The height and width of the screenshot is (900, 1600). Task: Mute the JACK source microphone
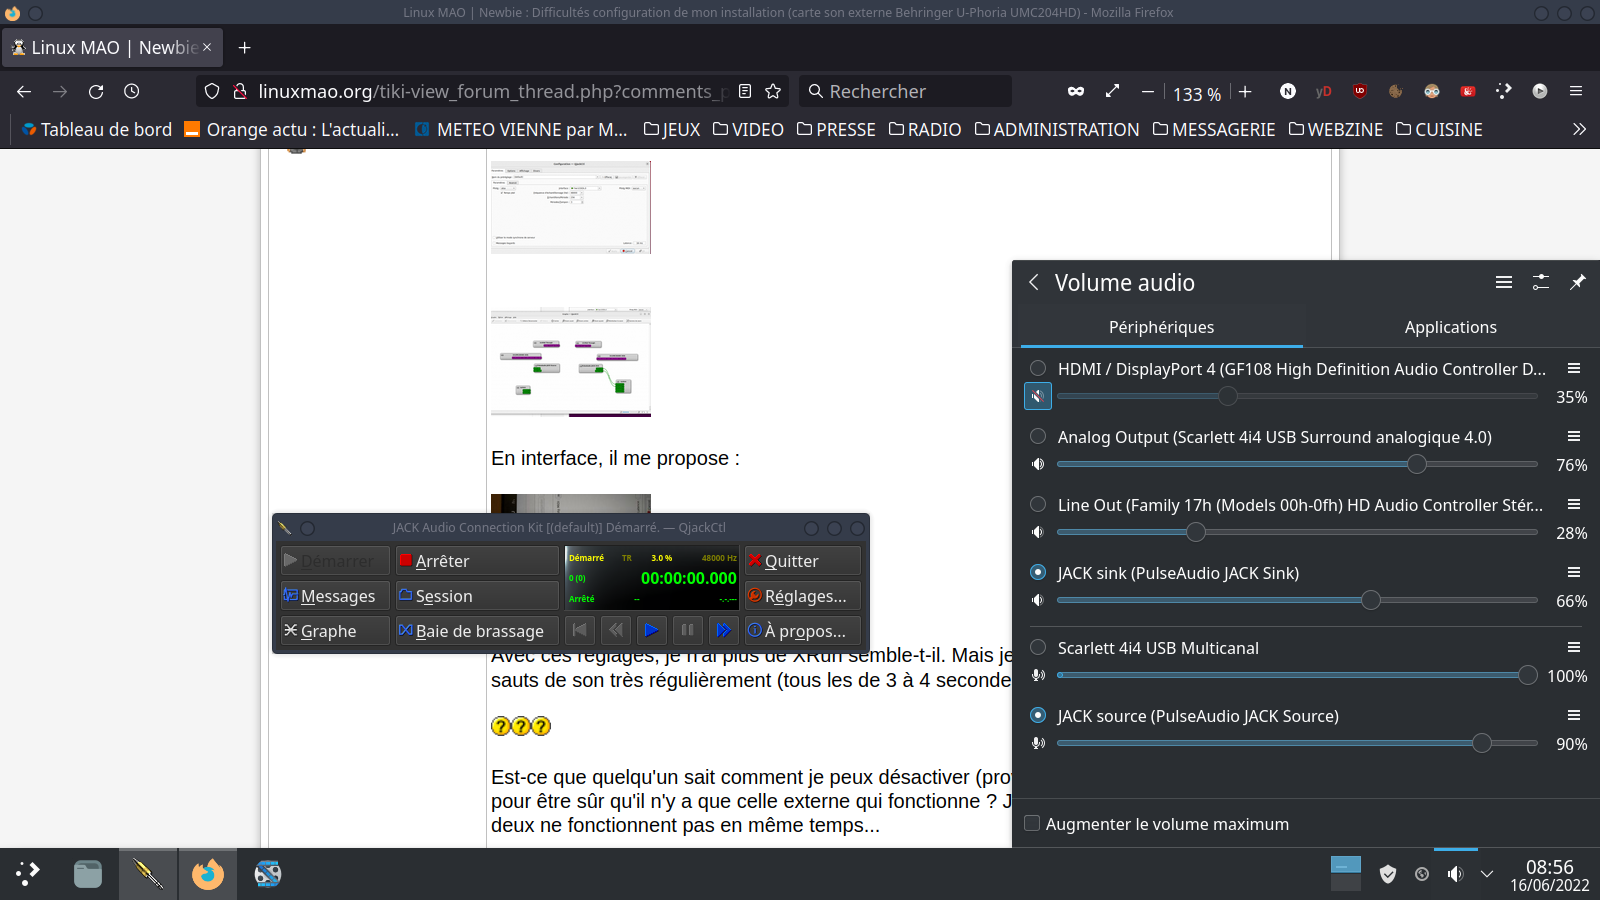point(1038,743)
